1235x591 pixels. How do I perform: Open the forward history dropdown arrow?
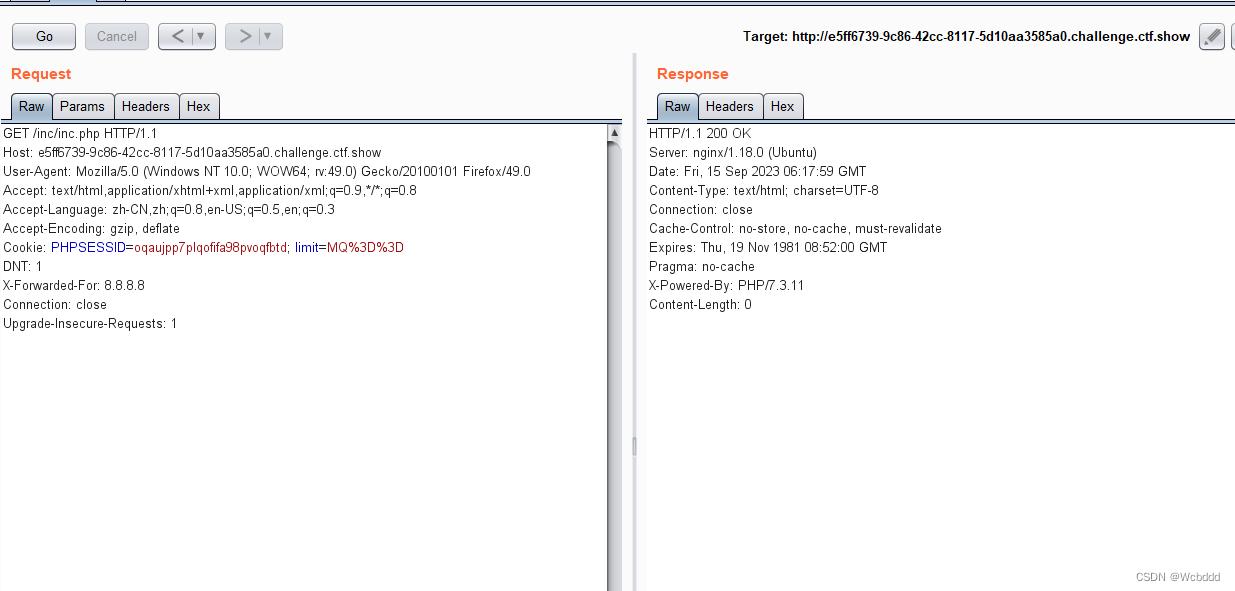pos(268,37)
